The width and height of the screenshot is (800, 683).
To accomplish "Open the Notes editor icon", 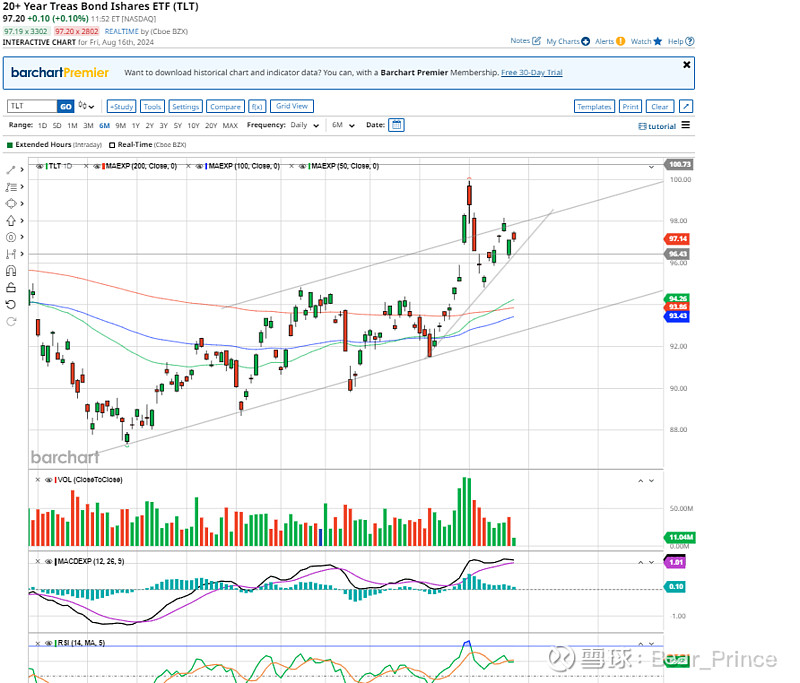I will click(x=536, y=41).
